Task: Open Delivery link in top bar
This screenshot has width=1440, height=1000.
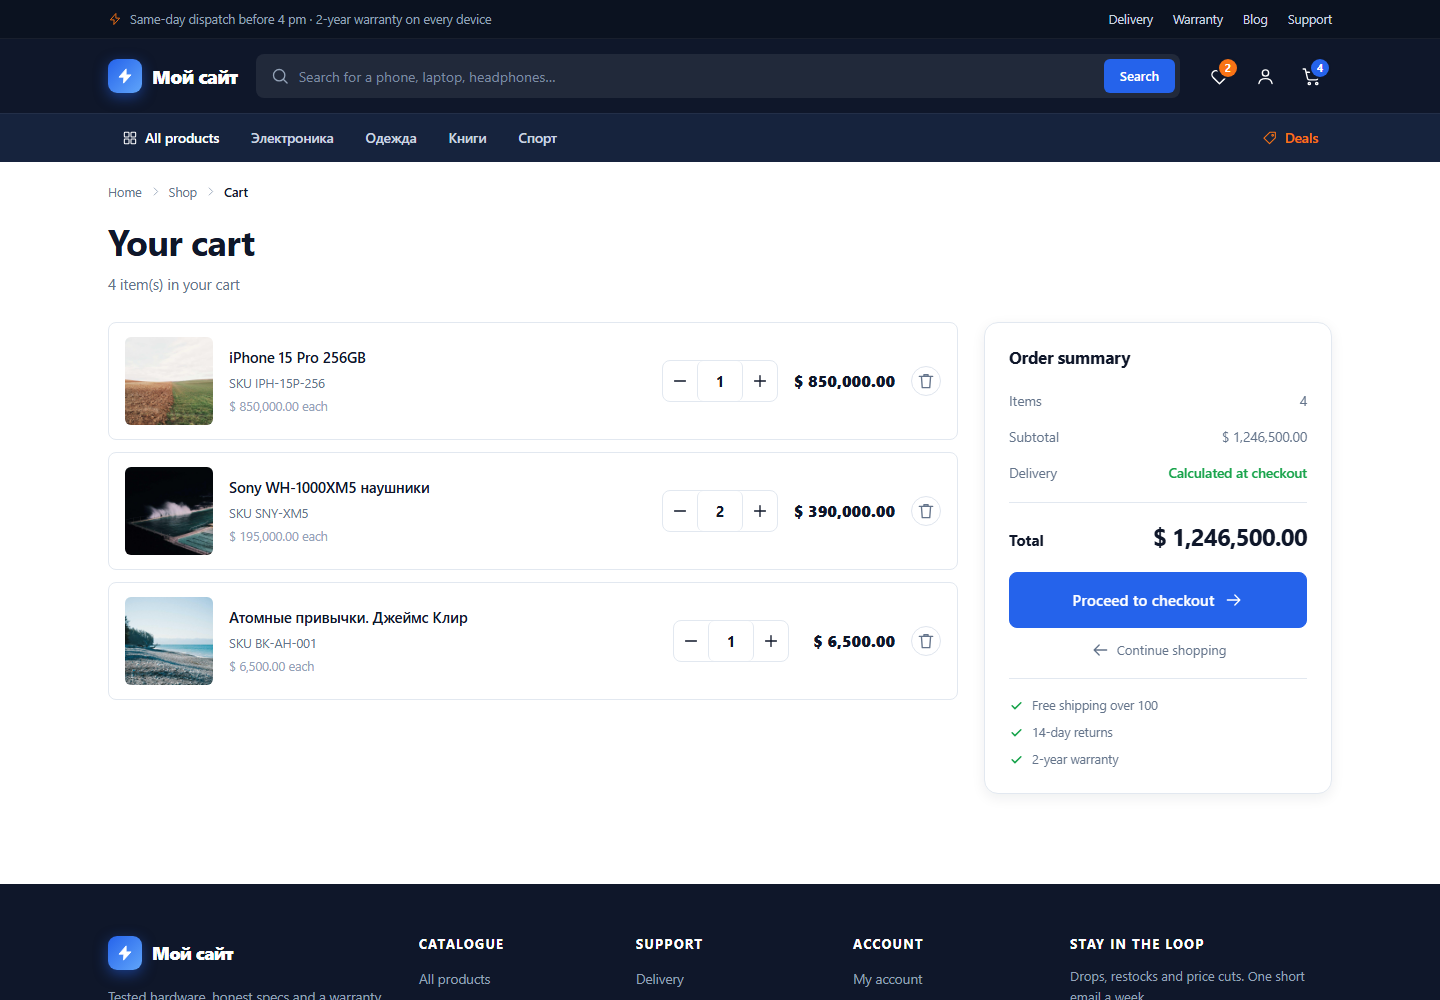Action: coord(1130,19)
